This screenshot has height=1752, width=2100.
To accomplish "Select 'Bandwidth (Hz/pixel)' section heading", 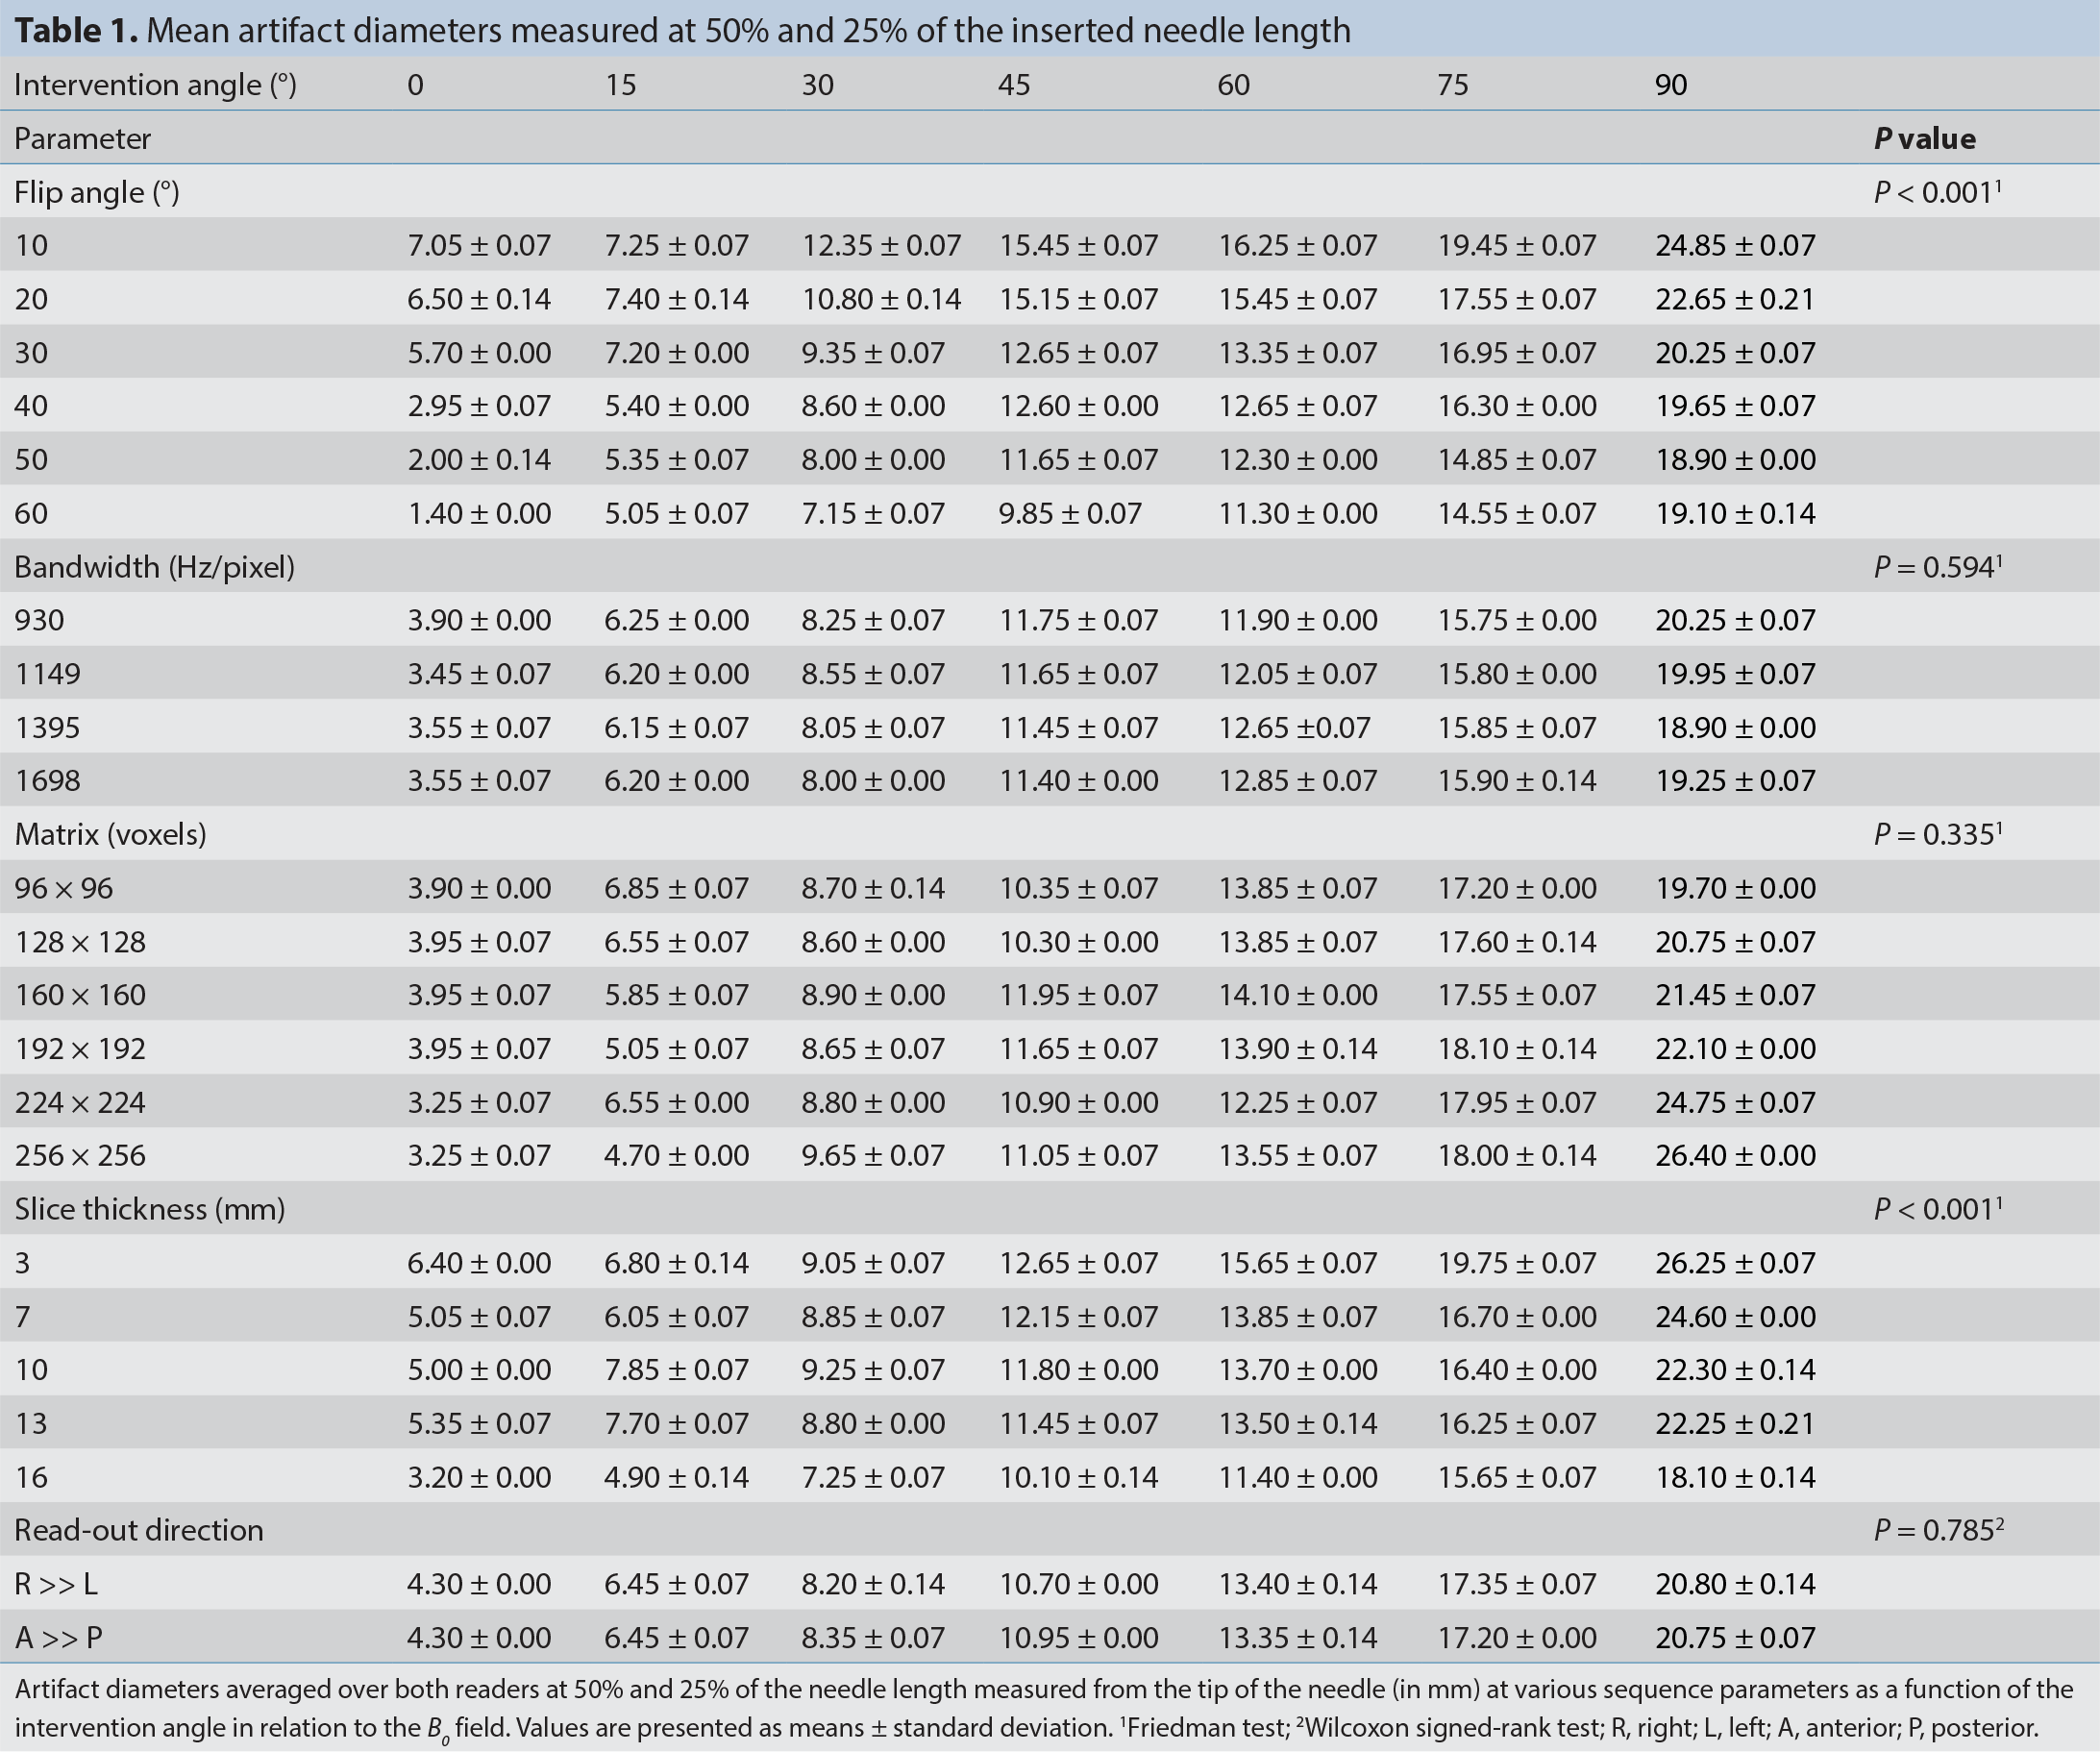I will (x=155, y=567).
